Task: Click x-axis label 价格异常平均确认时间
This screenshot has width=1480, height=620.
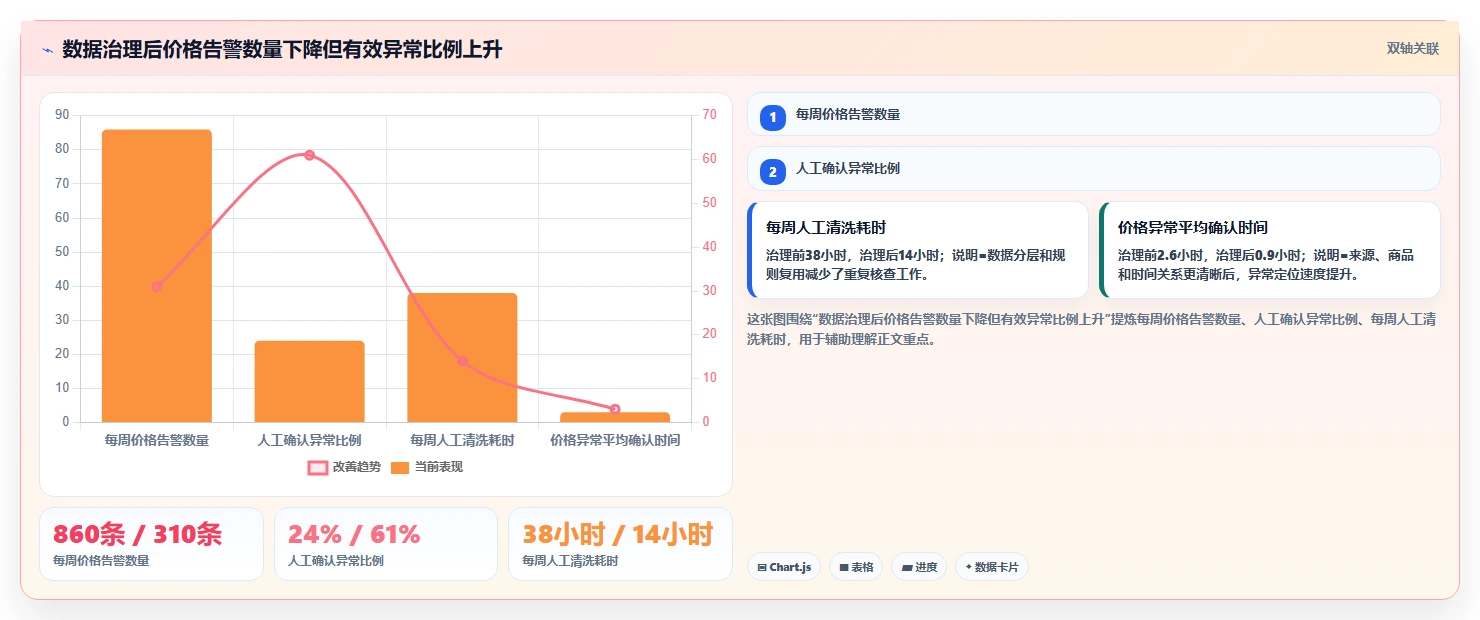Action: (615, 440)
